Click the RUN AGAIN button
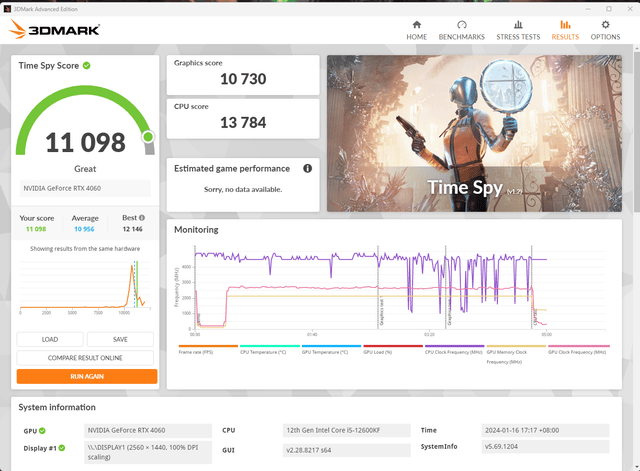Viewport: 640px width, 471px height. point(87,376)
